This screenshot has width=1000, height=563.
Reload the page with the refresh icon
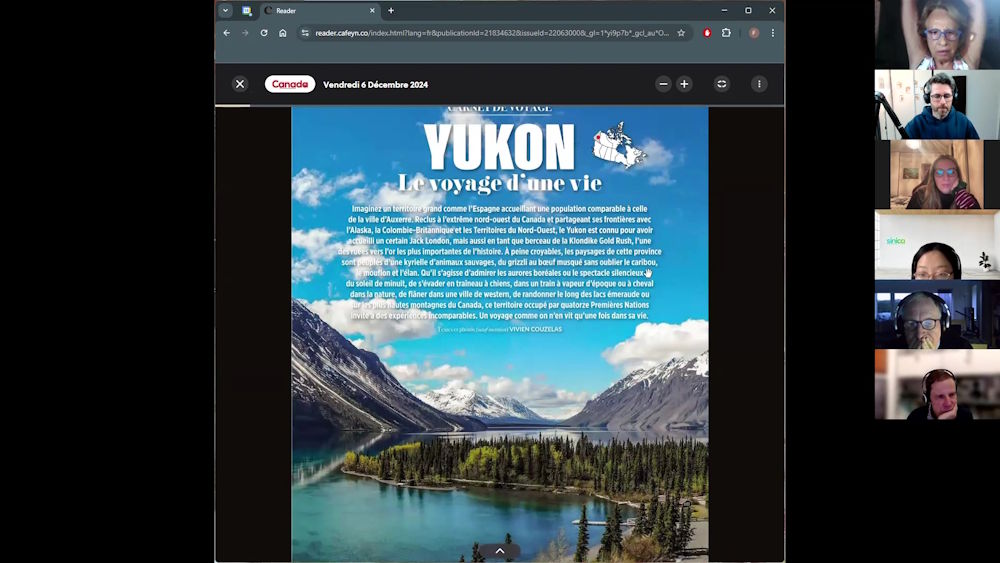coord(263,33)
